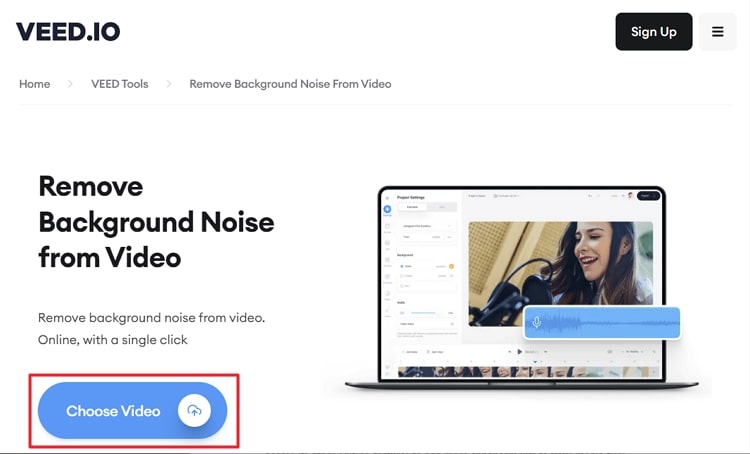Click the blue audio waveform graphic
The width and height of the screenshot is (750, 454).
(x=602, y=323)
